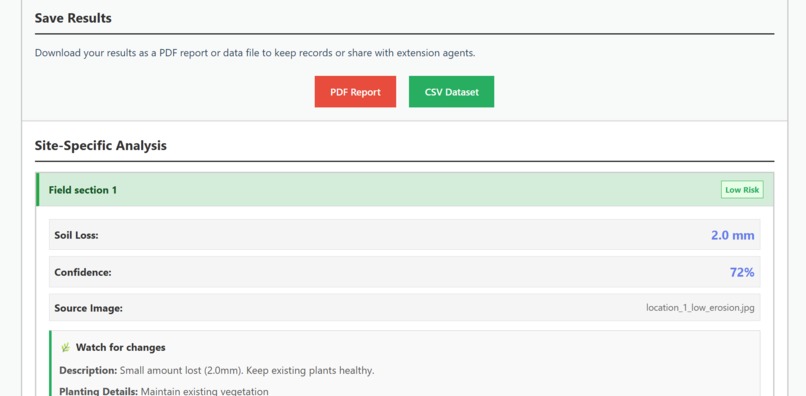Click the Site-Specific Analysis heading
The image size is (806, 396).
(x=101, y=146)
